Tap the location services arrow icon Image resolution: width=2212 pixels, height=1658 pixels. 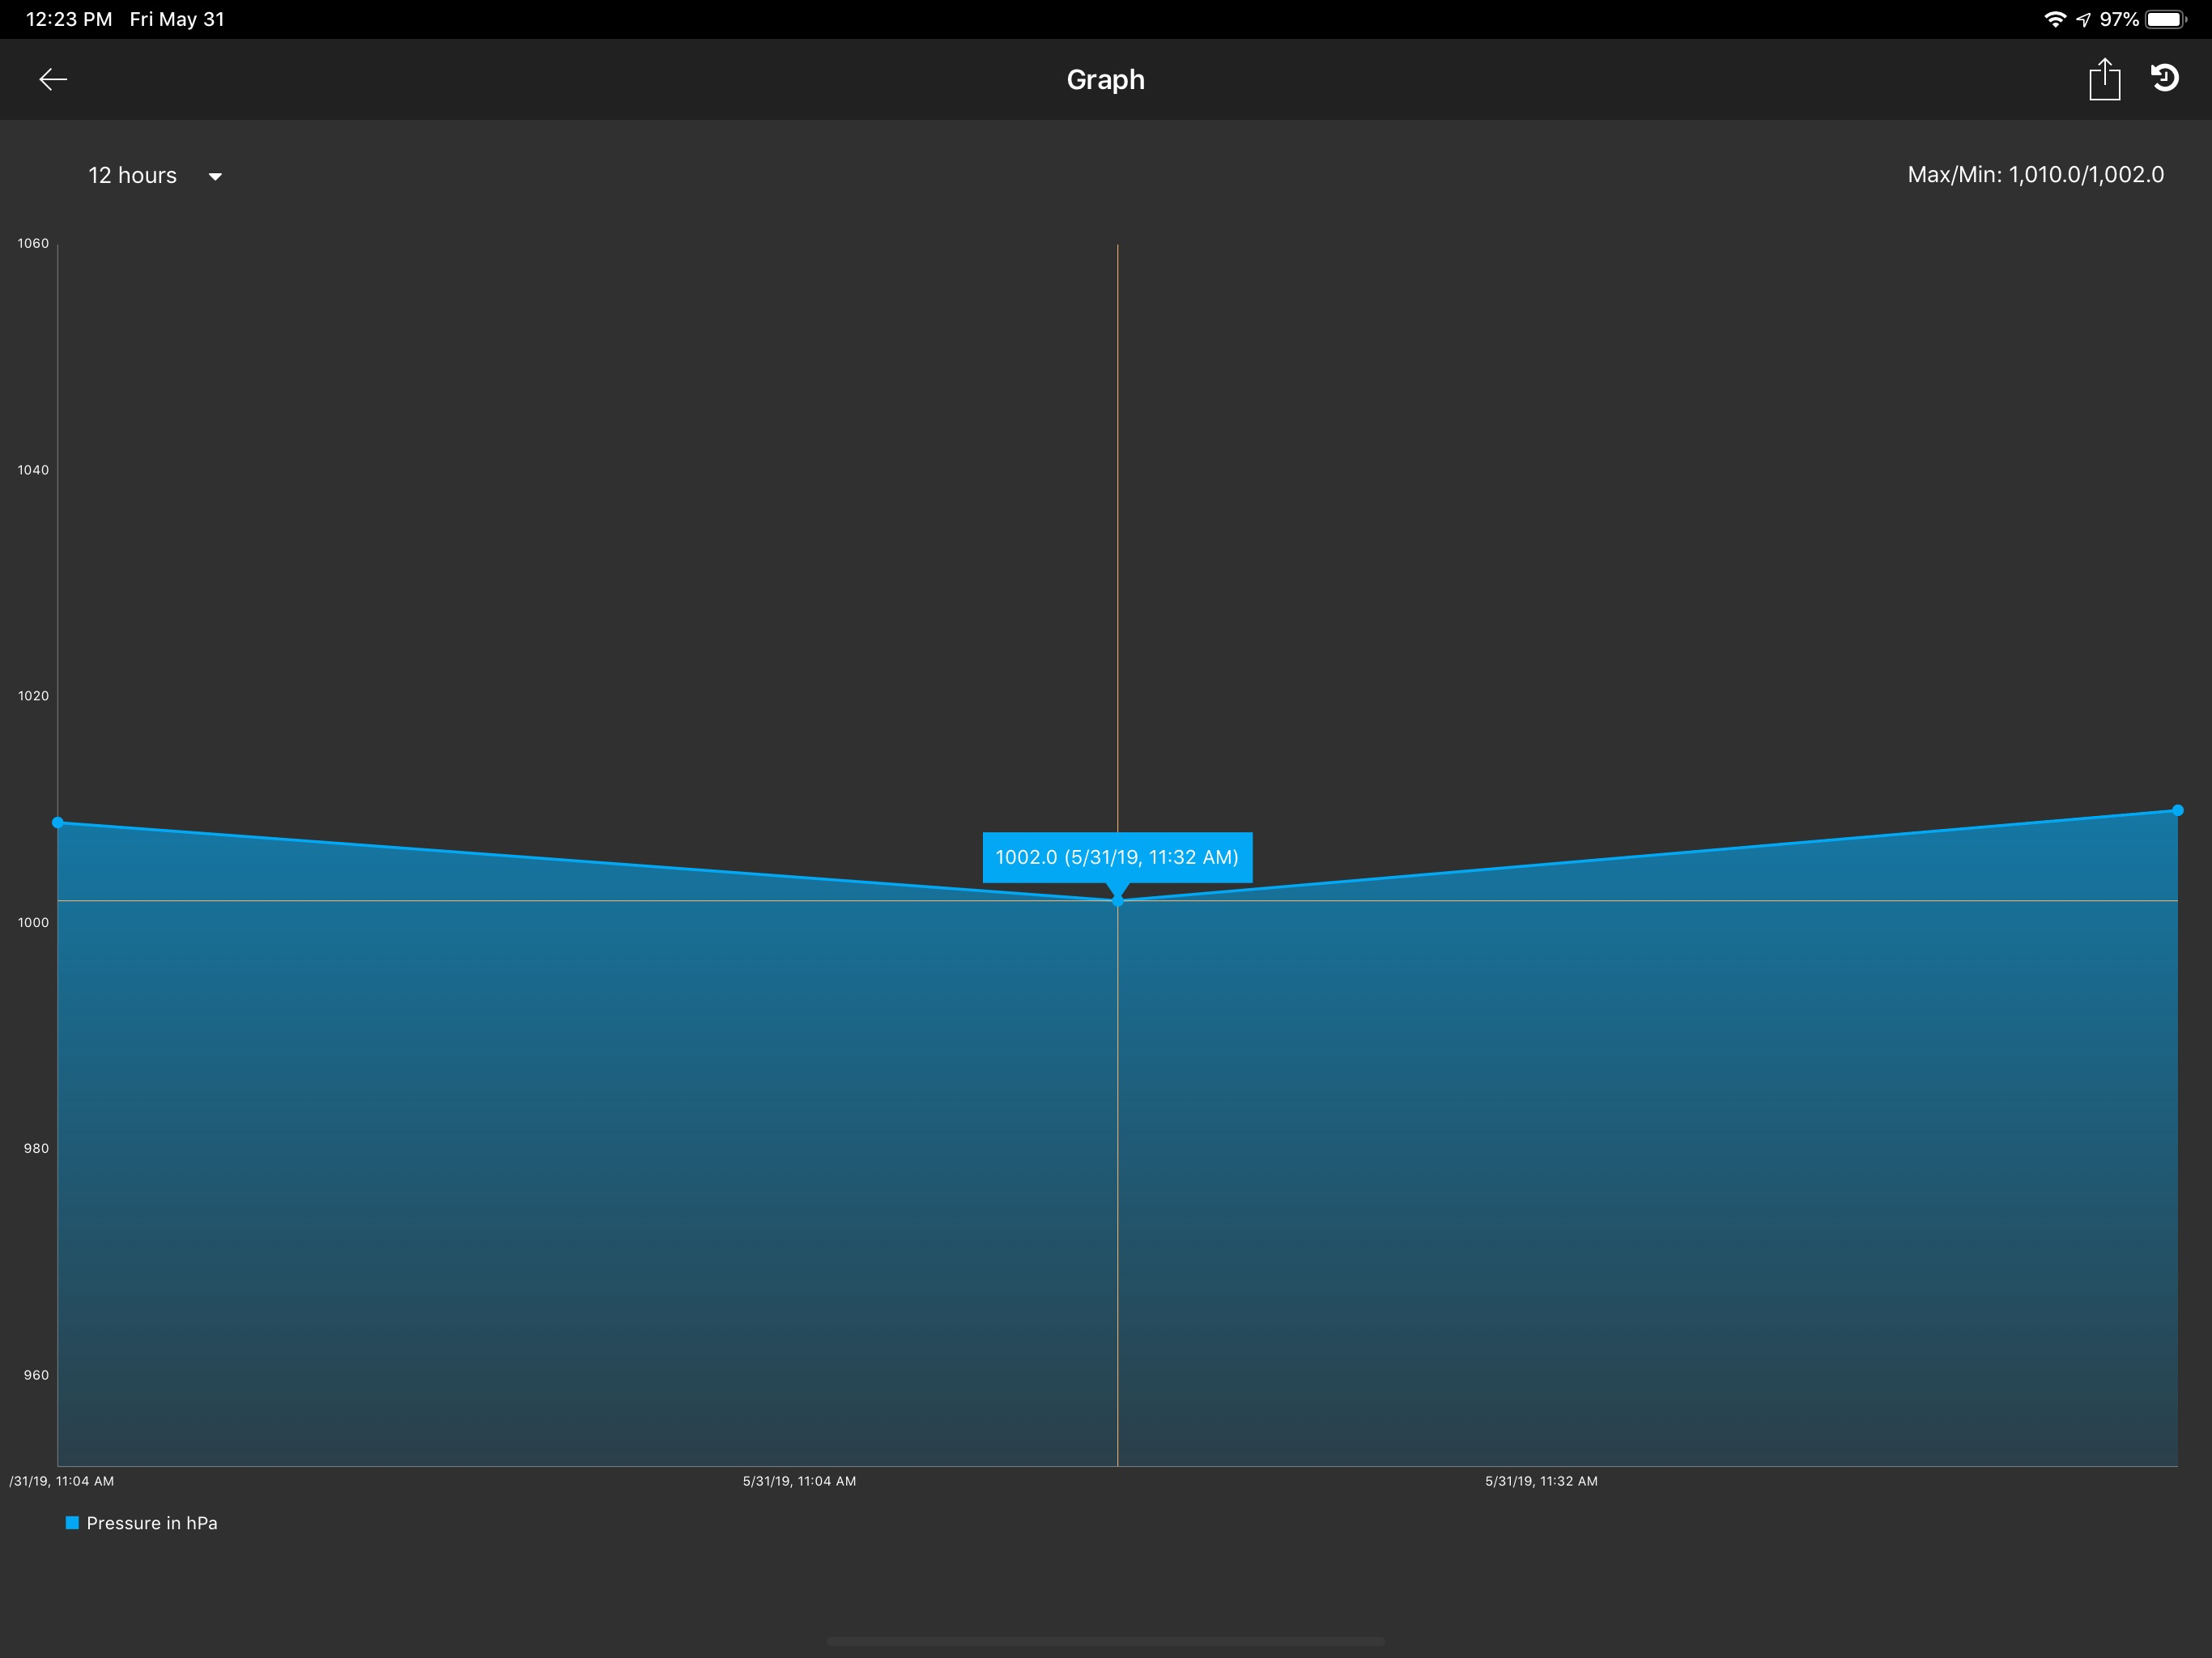click(x=2083, y=19)
